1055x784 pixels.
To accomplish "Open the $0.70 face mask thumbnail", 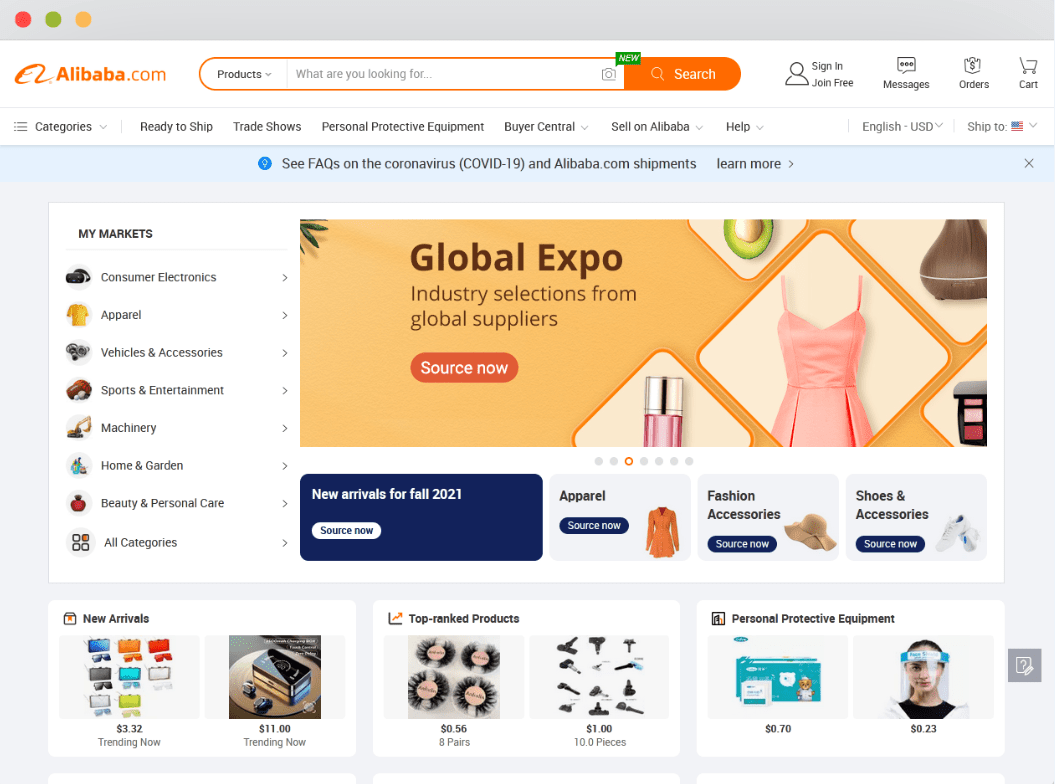I will pyautogui.click(x=778, y=677).
